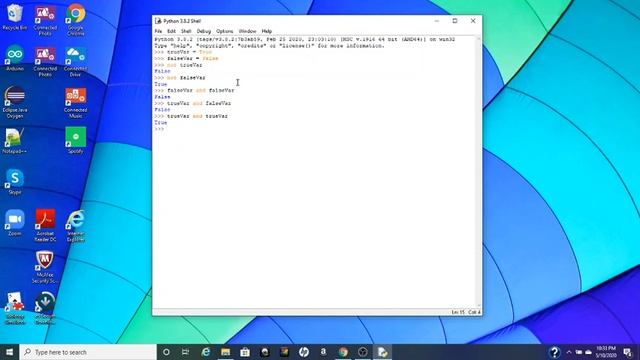
Task: Open the File menu in Python Shell
Action: coord(158,31)
